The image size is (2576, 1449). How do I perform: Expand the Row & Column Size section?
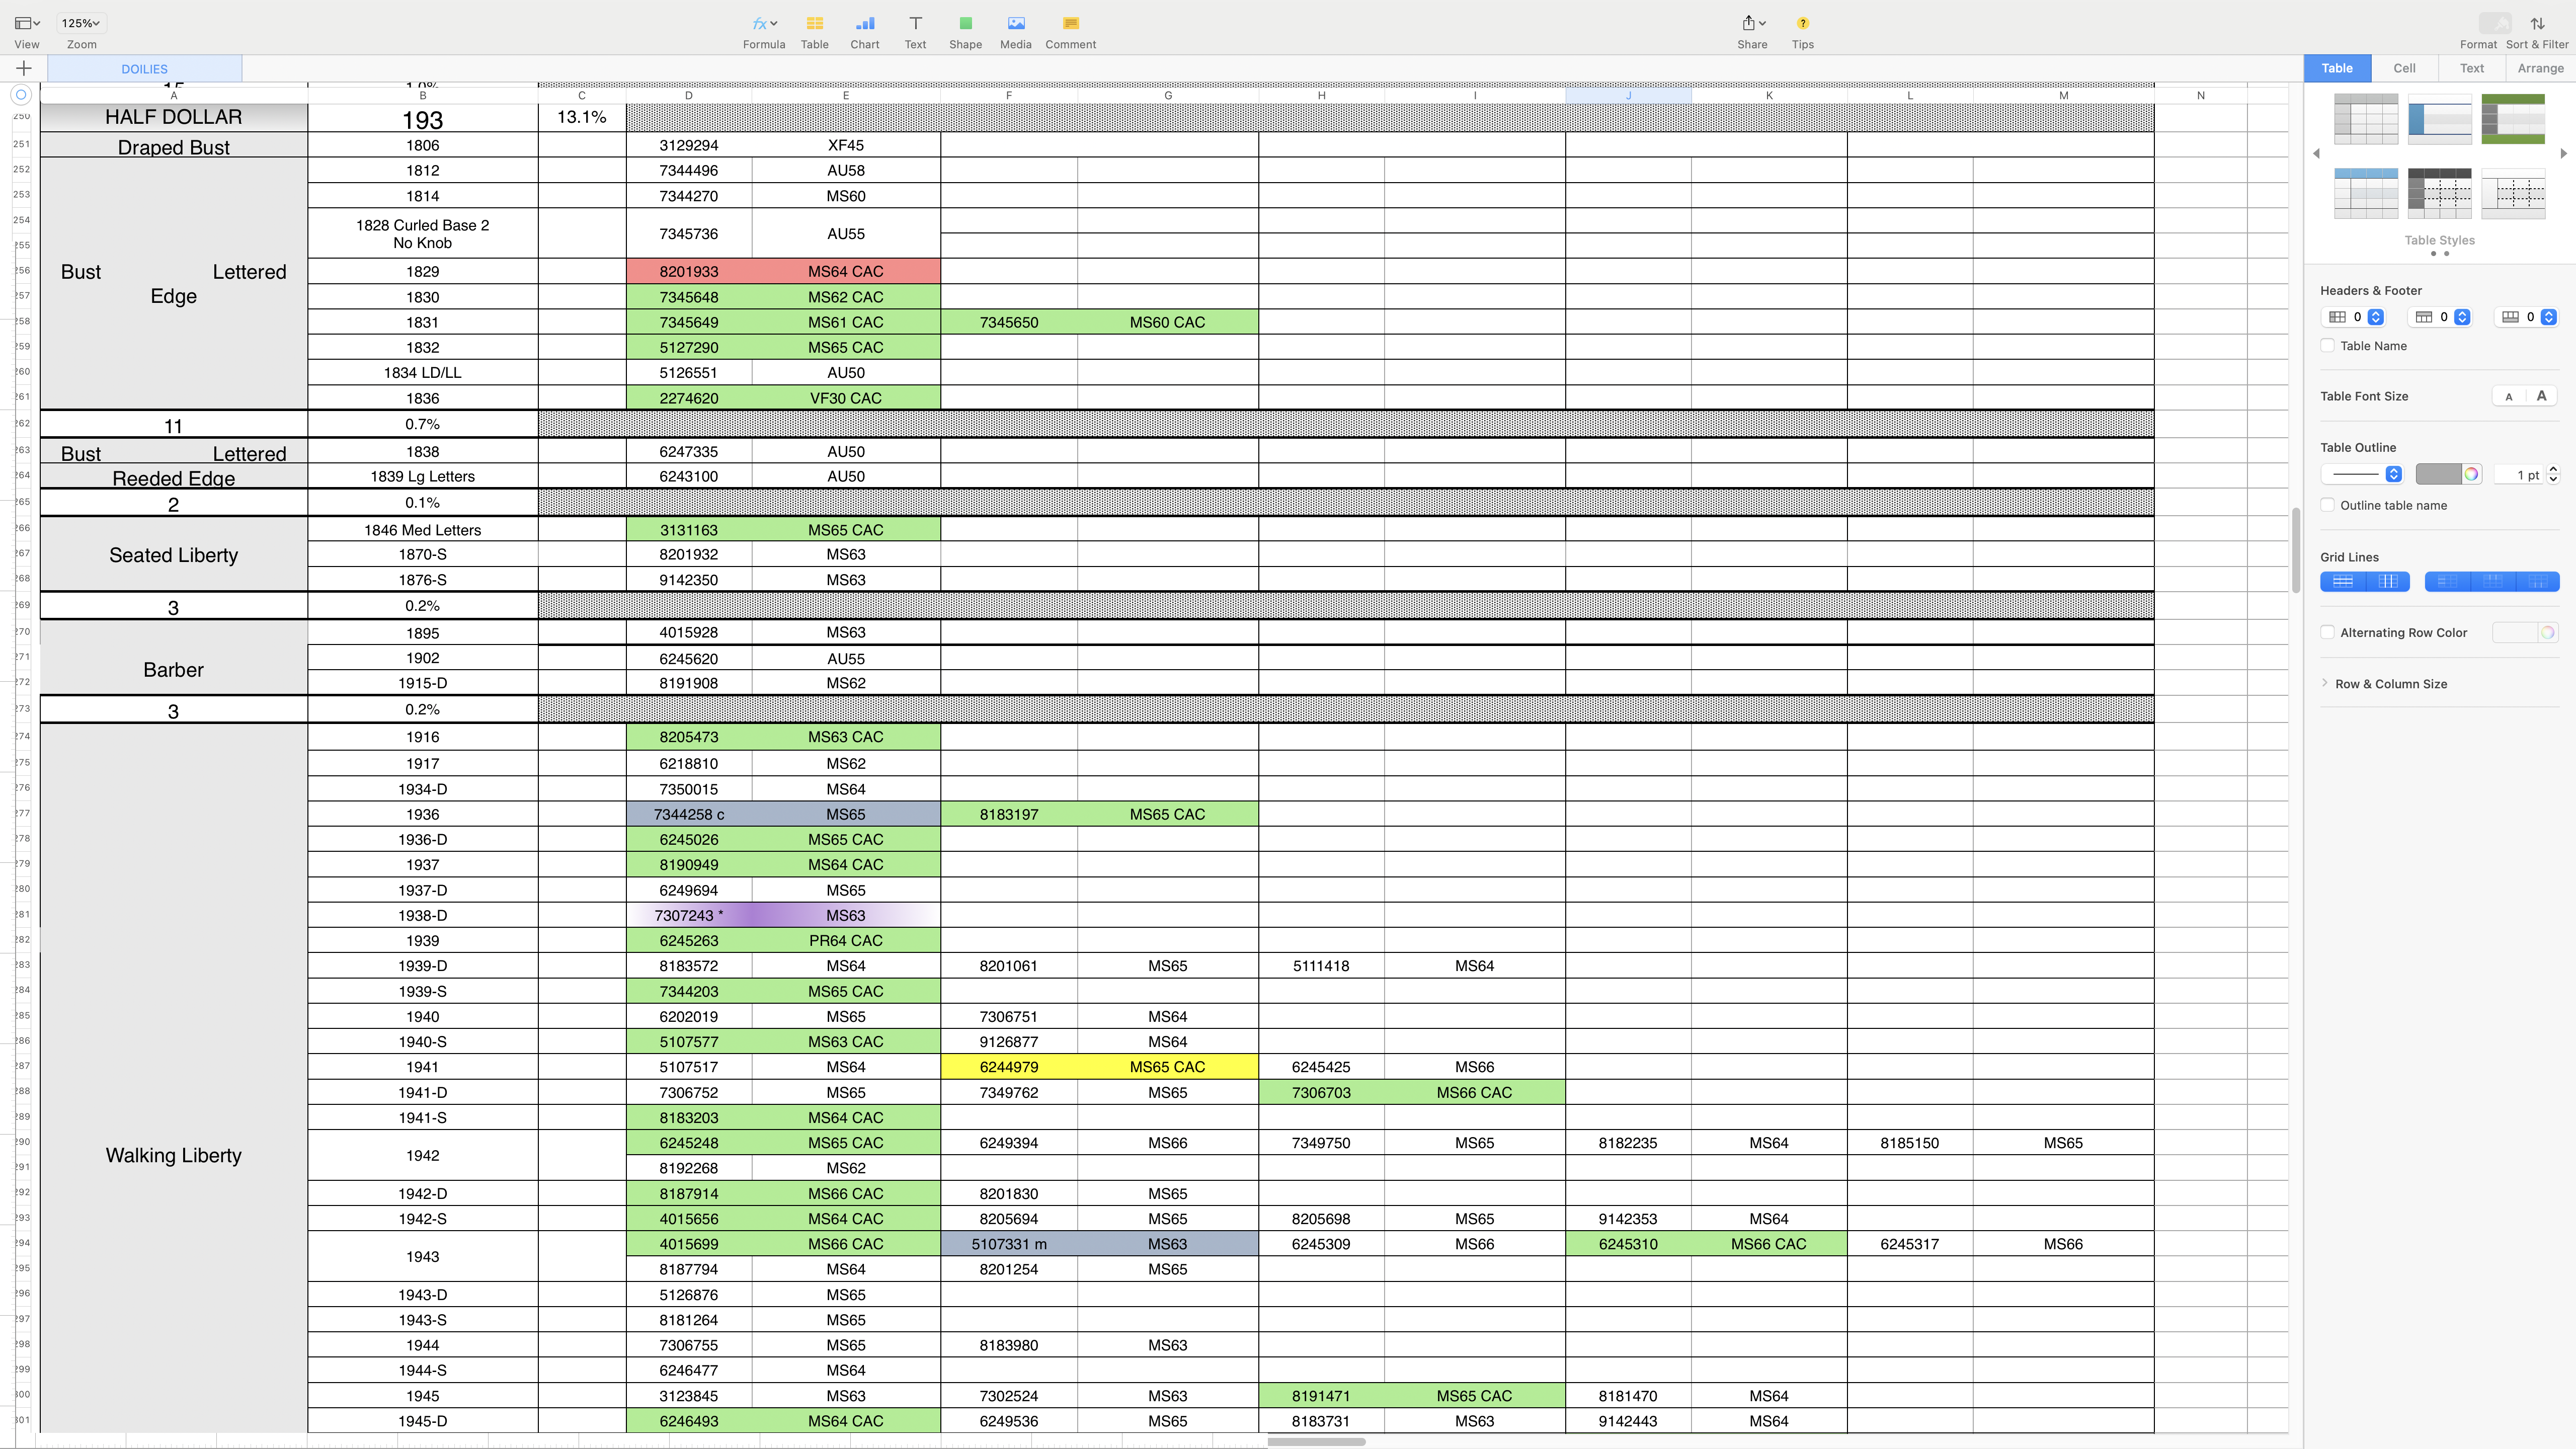pos(2391,684)
